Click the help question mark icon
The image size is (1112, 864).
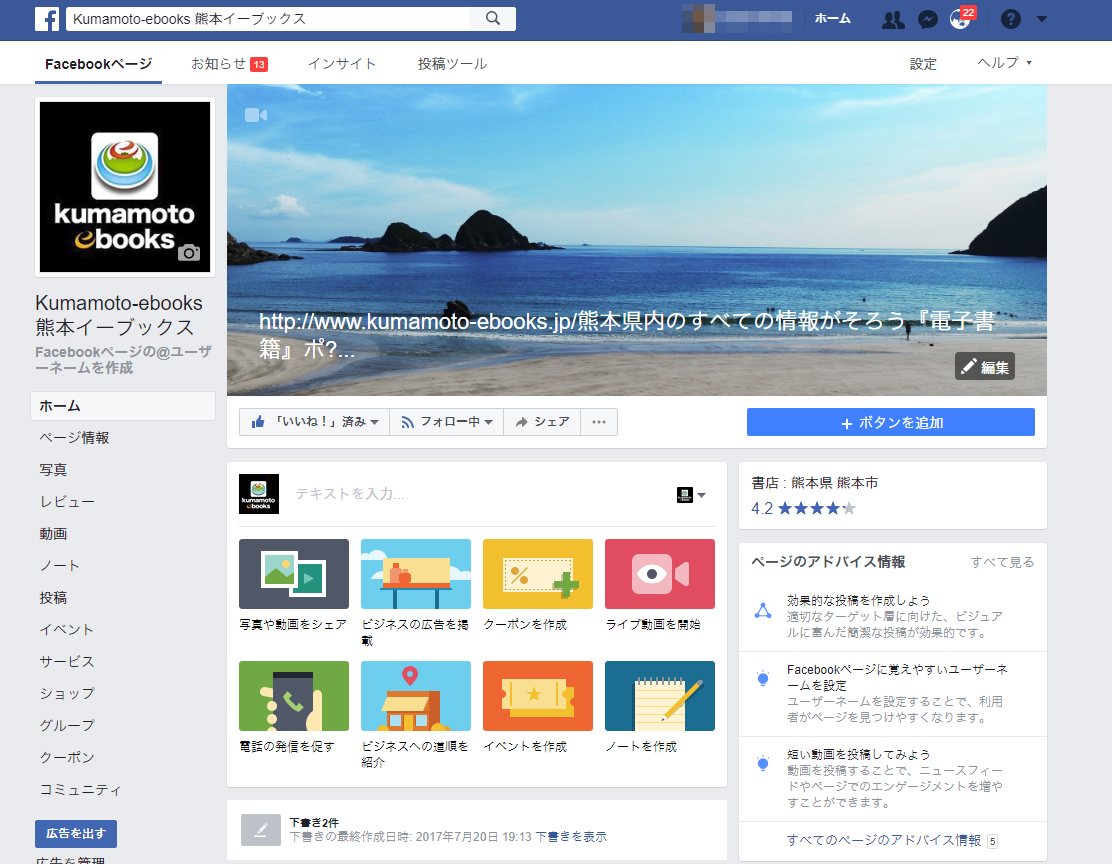1010,20
